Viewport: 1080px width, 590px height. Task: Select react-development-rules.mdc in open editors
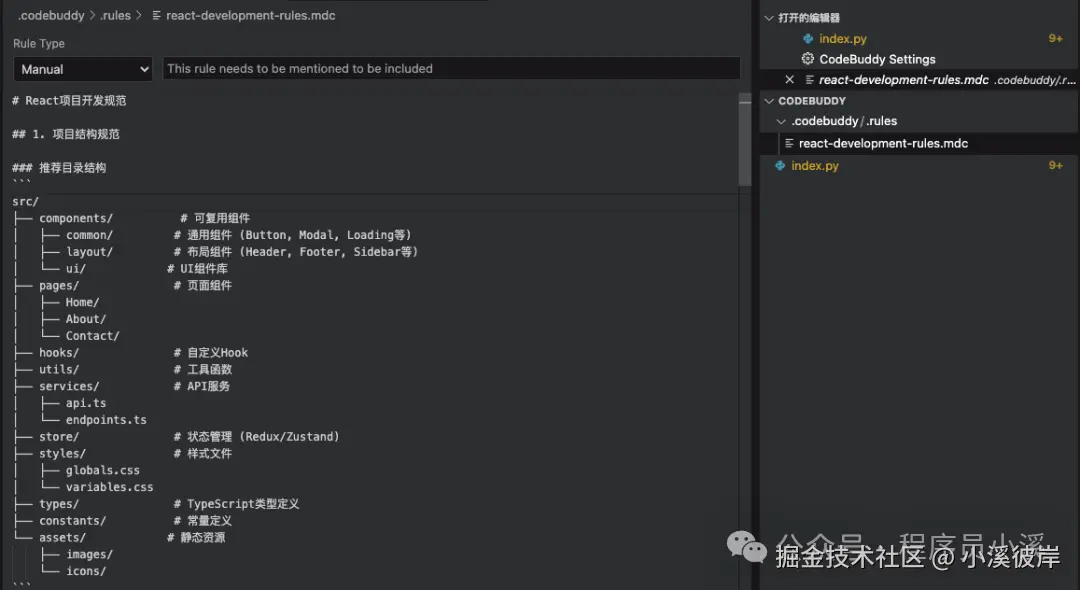click(x=904, y=80)
